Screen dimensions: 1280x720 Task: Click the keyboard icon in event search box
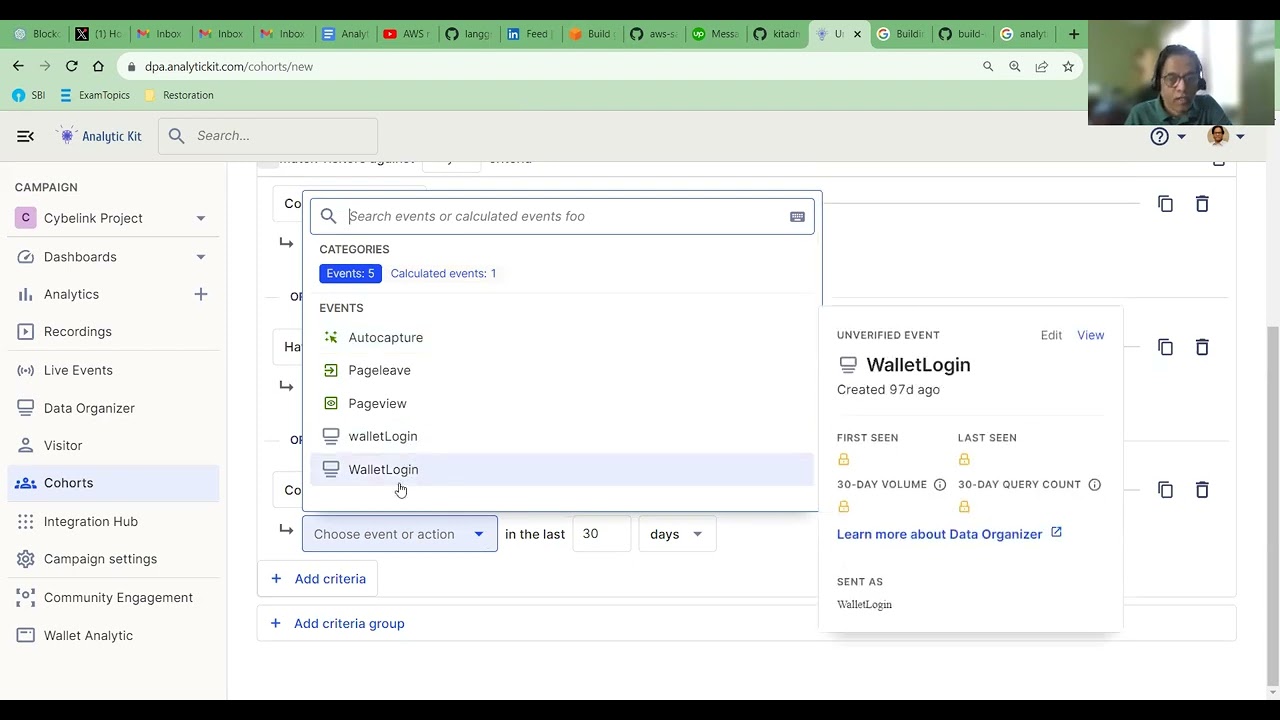797,216
